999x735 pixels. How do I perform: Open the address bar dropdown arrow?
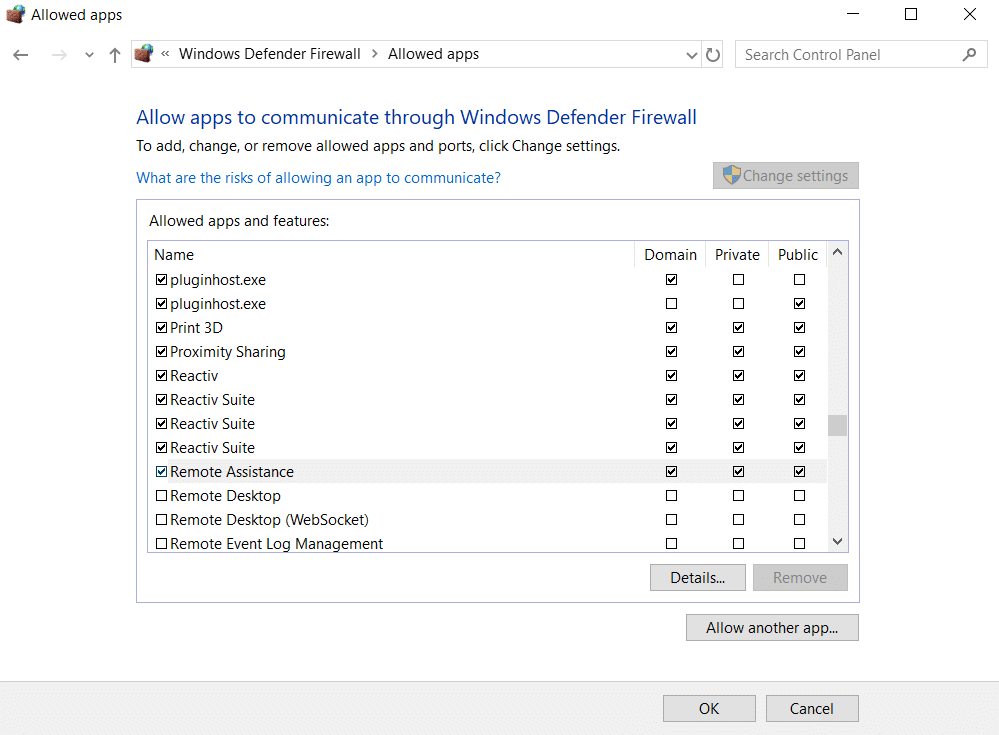(x=692, y=54)
